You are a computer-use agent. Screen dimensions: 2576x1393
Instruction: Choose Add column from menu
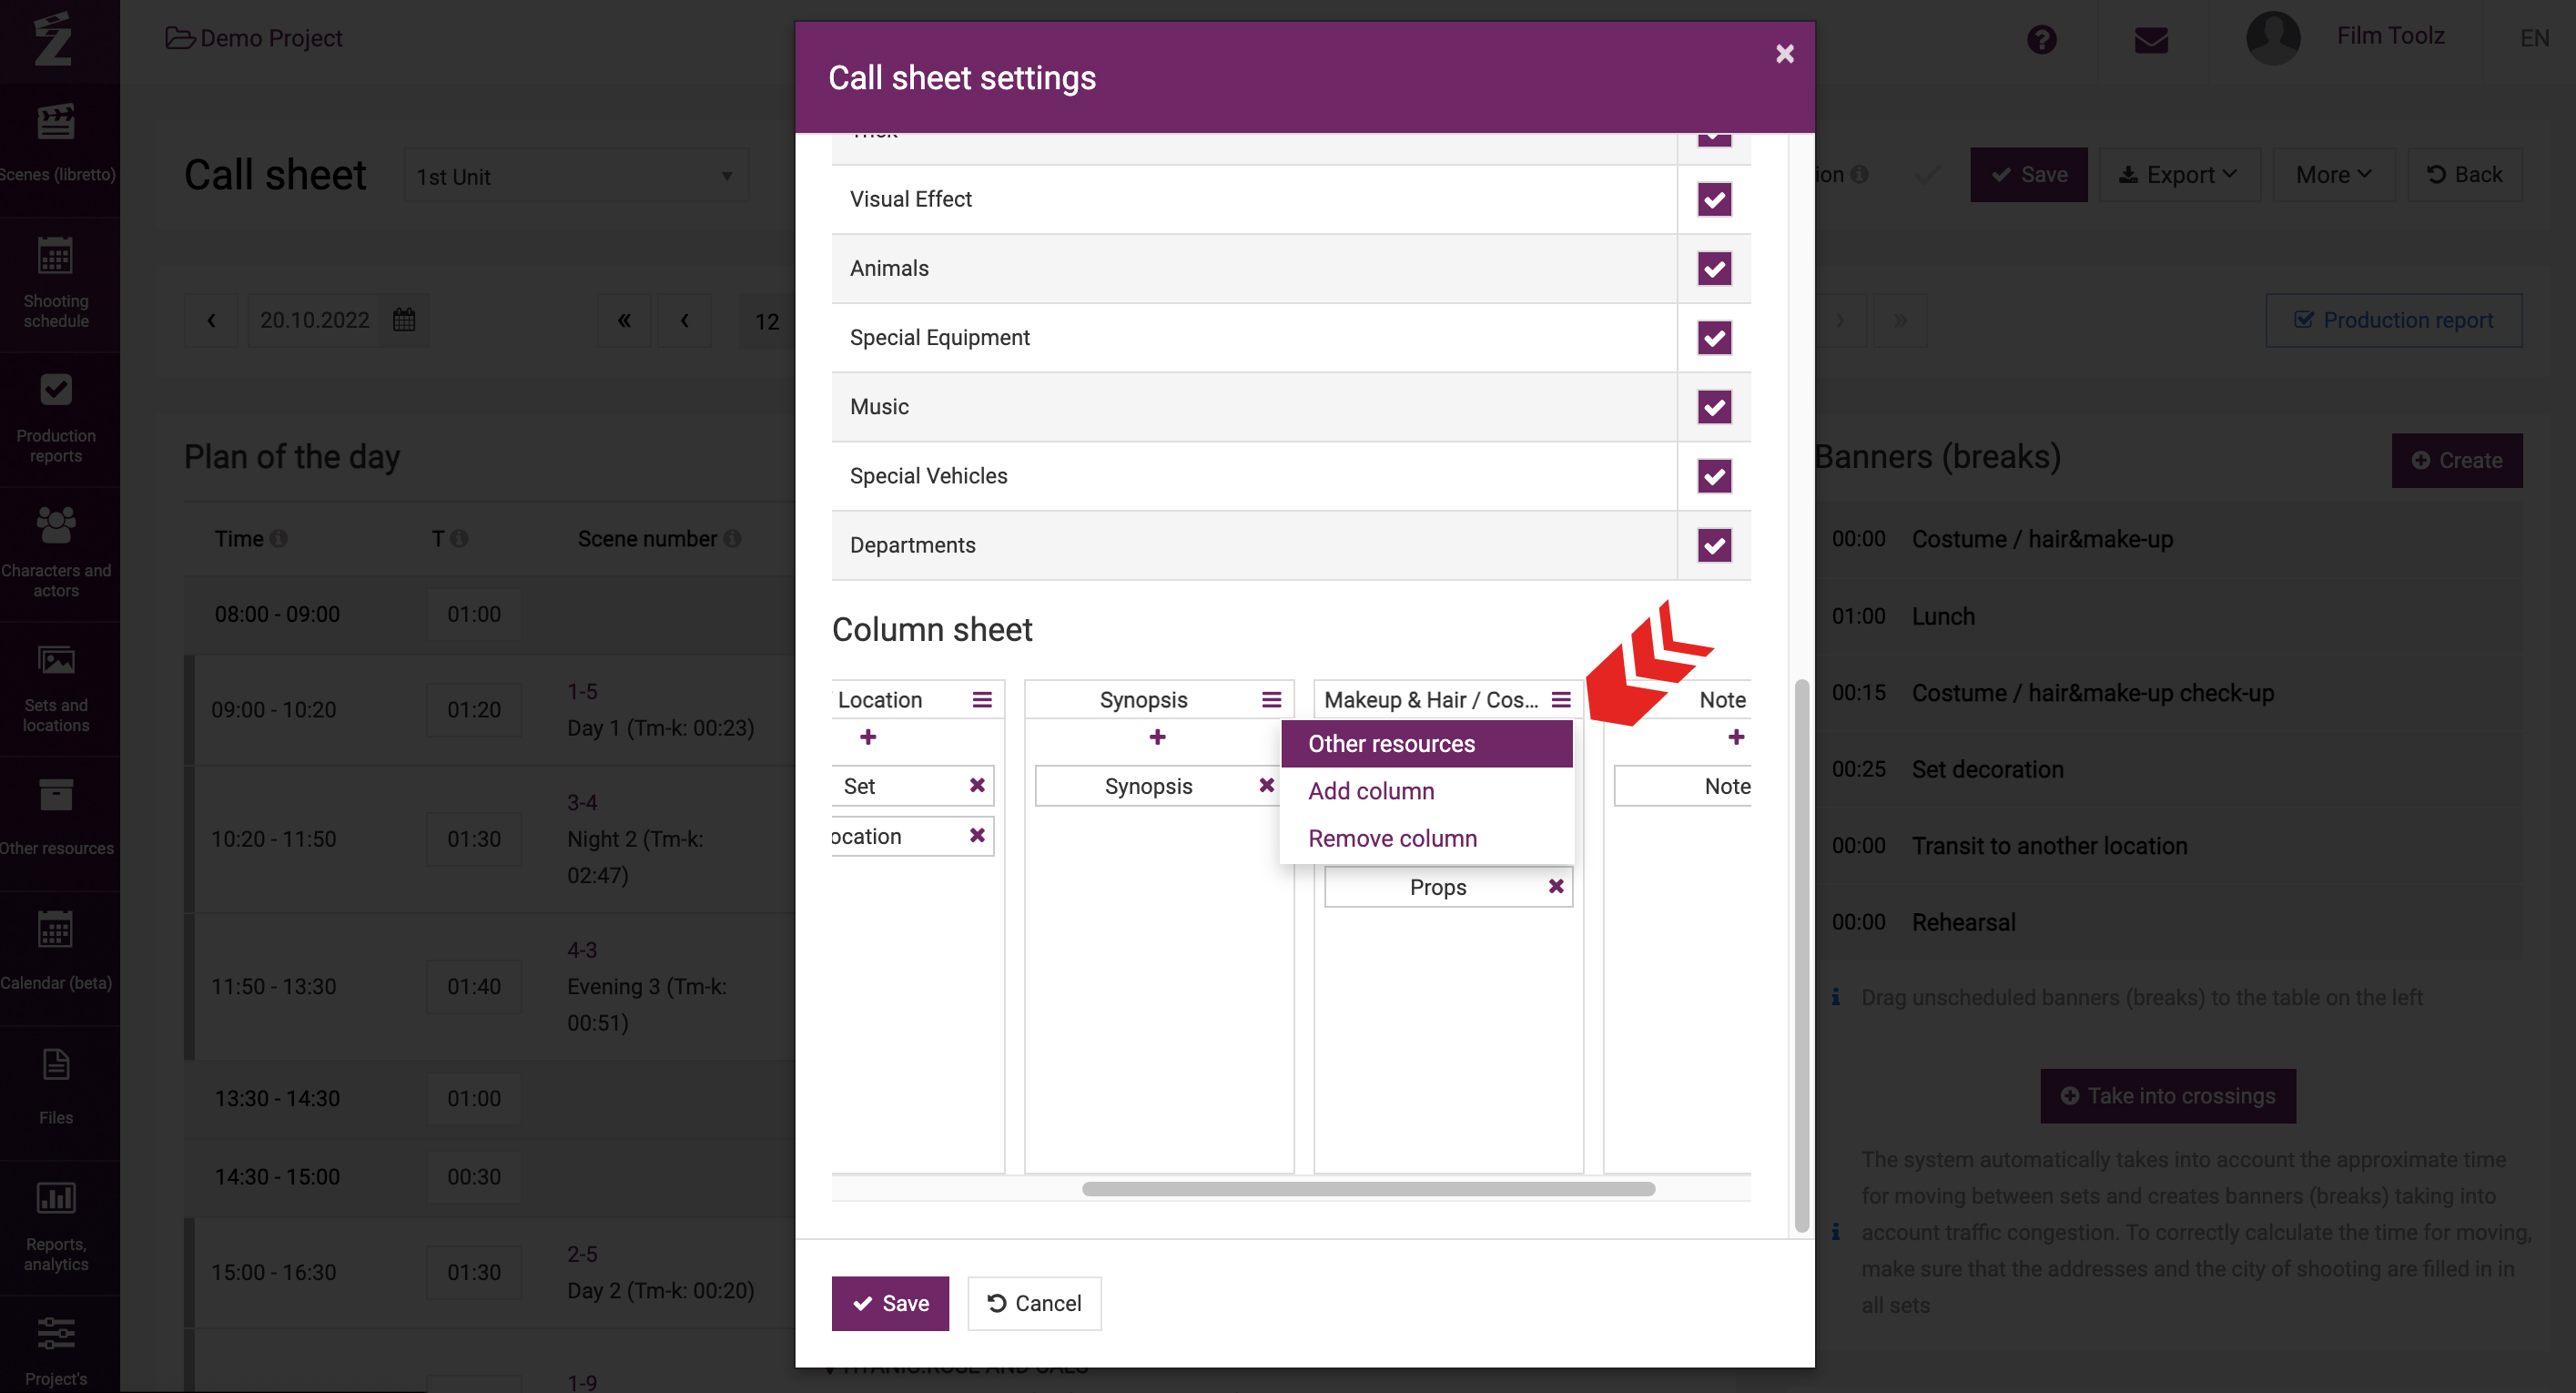click(x=1426, y=790)
